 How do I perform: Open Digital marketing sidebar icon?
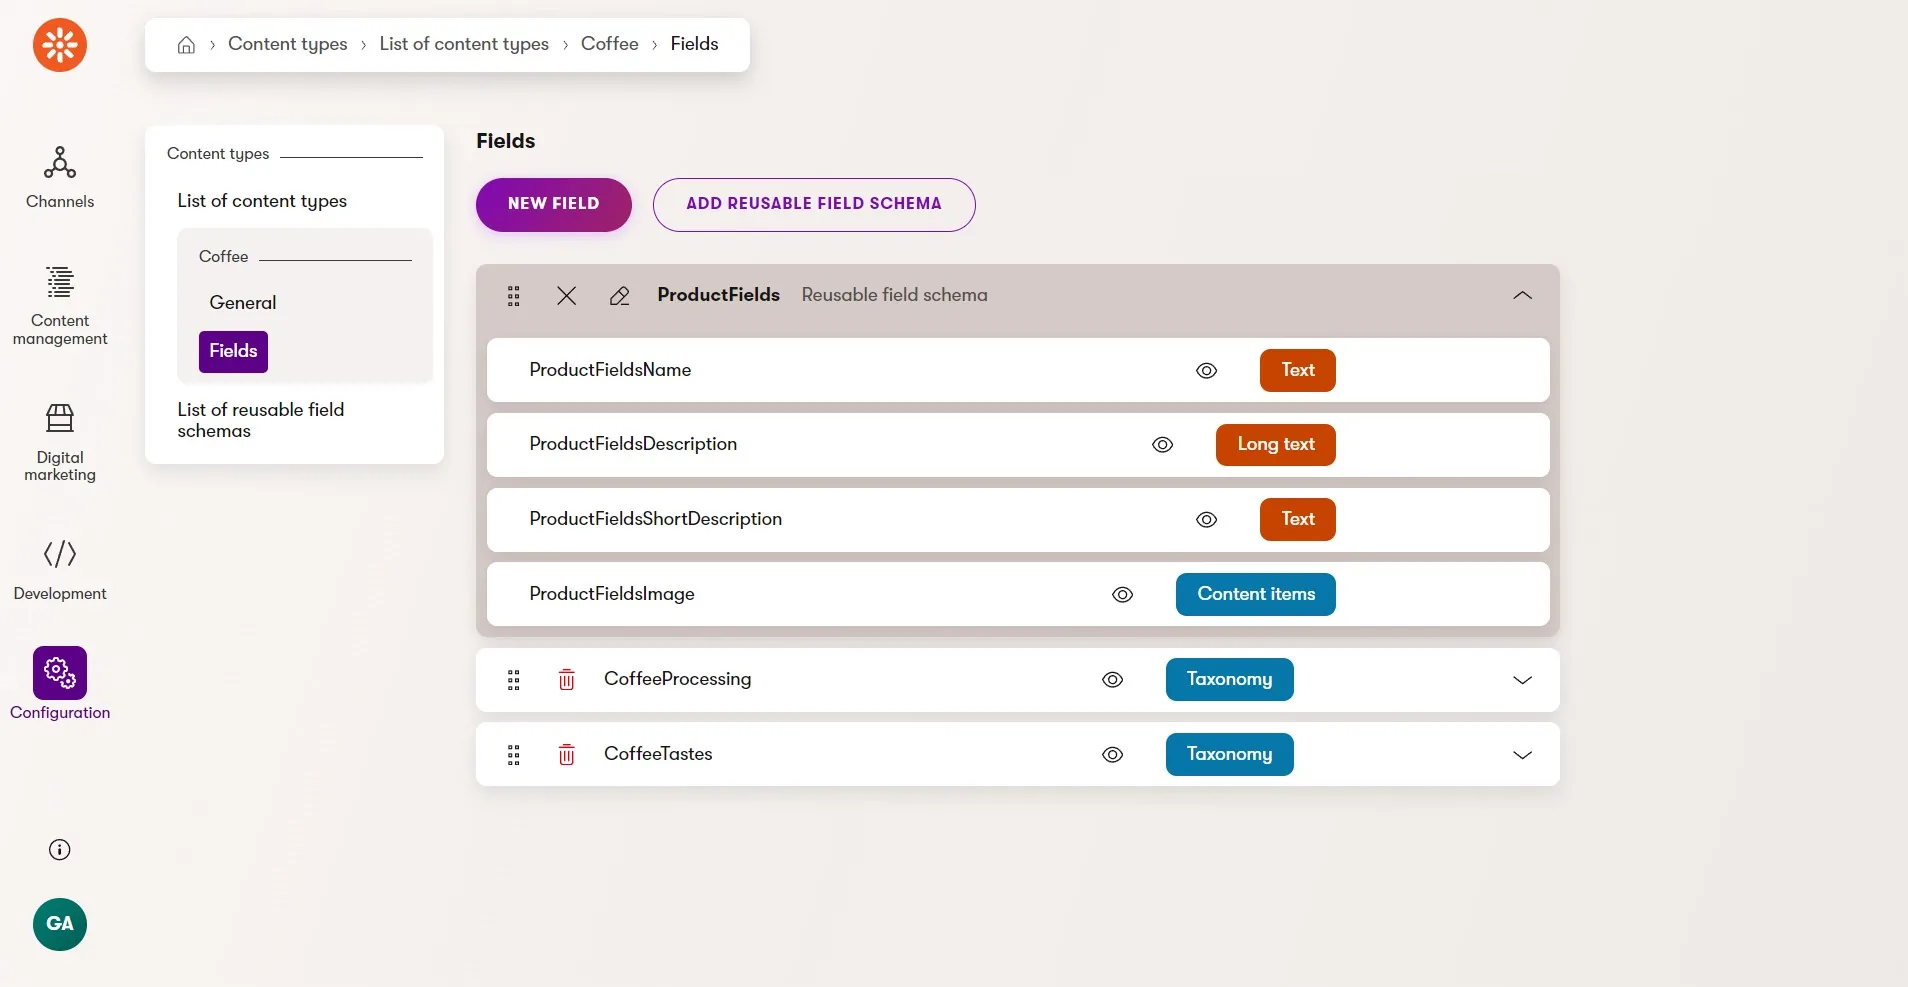coord(60,441)
